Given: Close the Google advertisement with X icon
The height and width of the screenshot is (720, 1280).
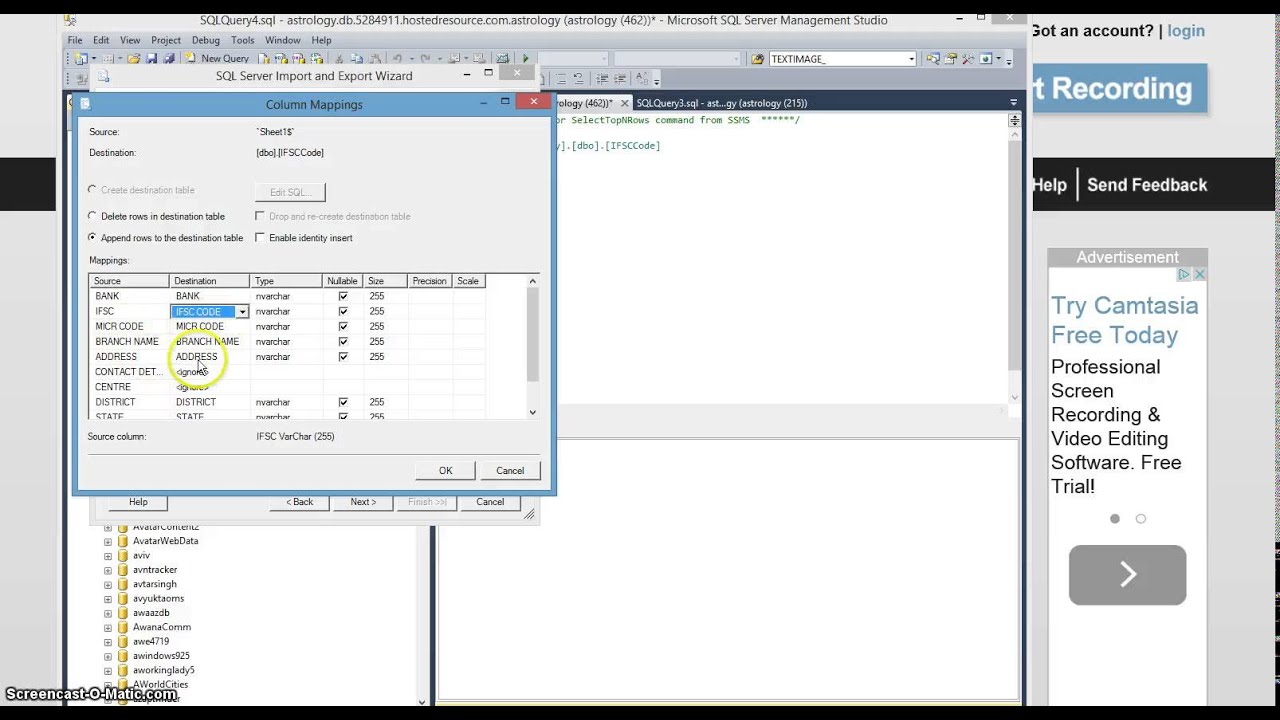Looking at the screenshot, I should (x=1200, y=274).
